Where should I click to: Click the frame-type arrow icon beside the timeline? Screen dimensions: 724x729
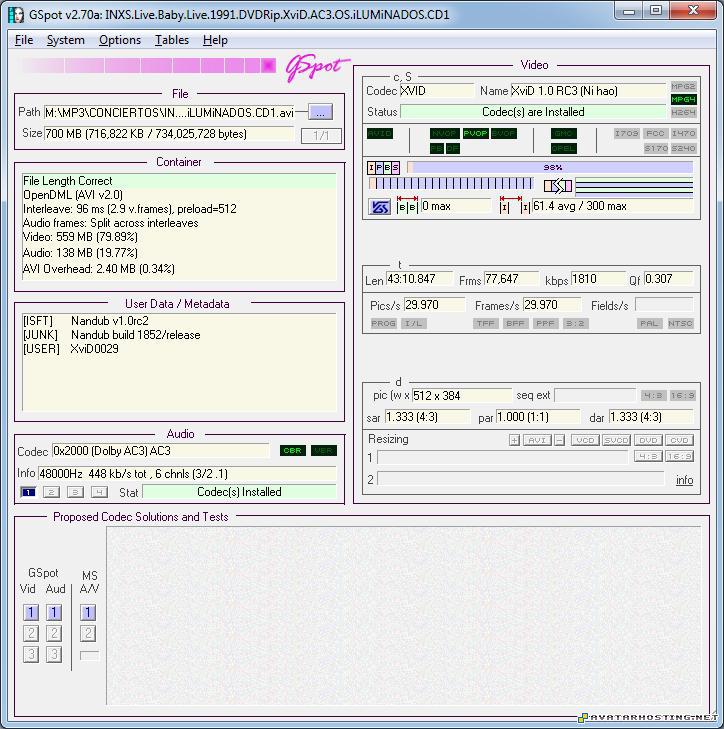tap(558, 185)
